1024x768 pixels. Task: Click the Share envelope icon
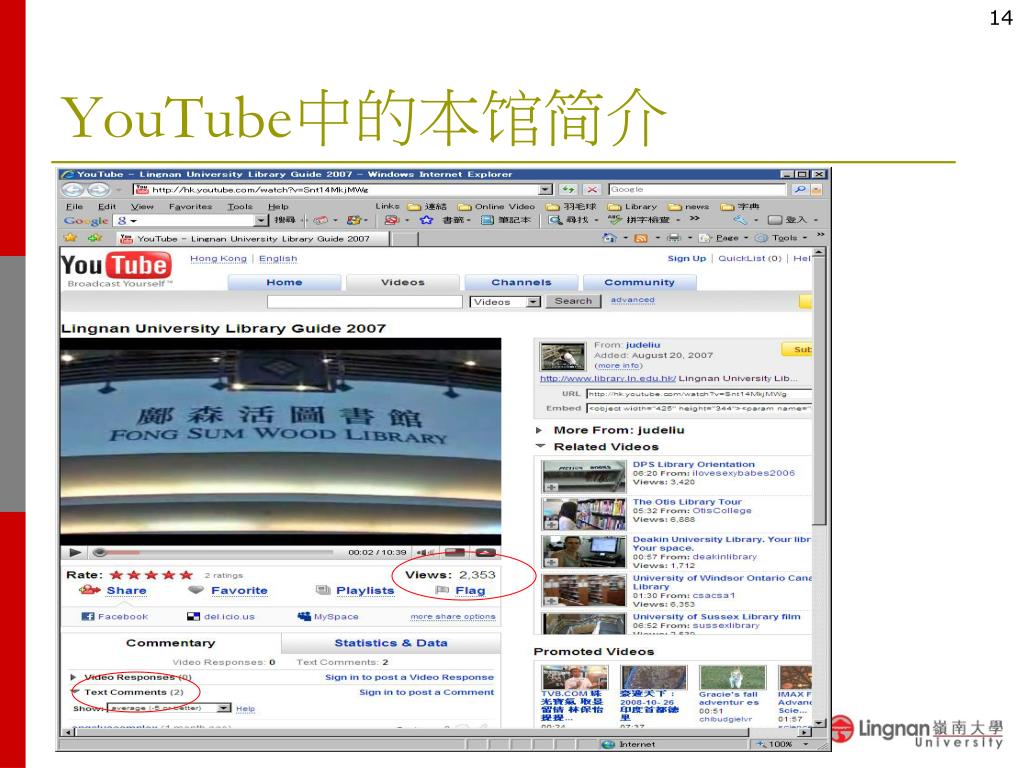(x=89, y=590)
